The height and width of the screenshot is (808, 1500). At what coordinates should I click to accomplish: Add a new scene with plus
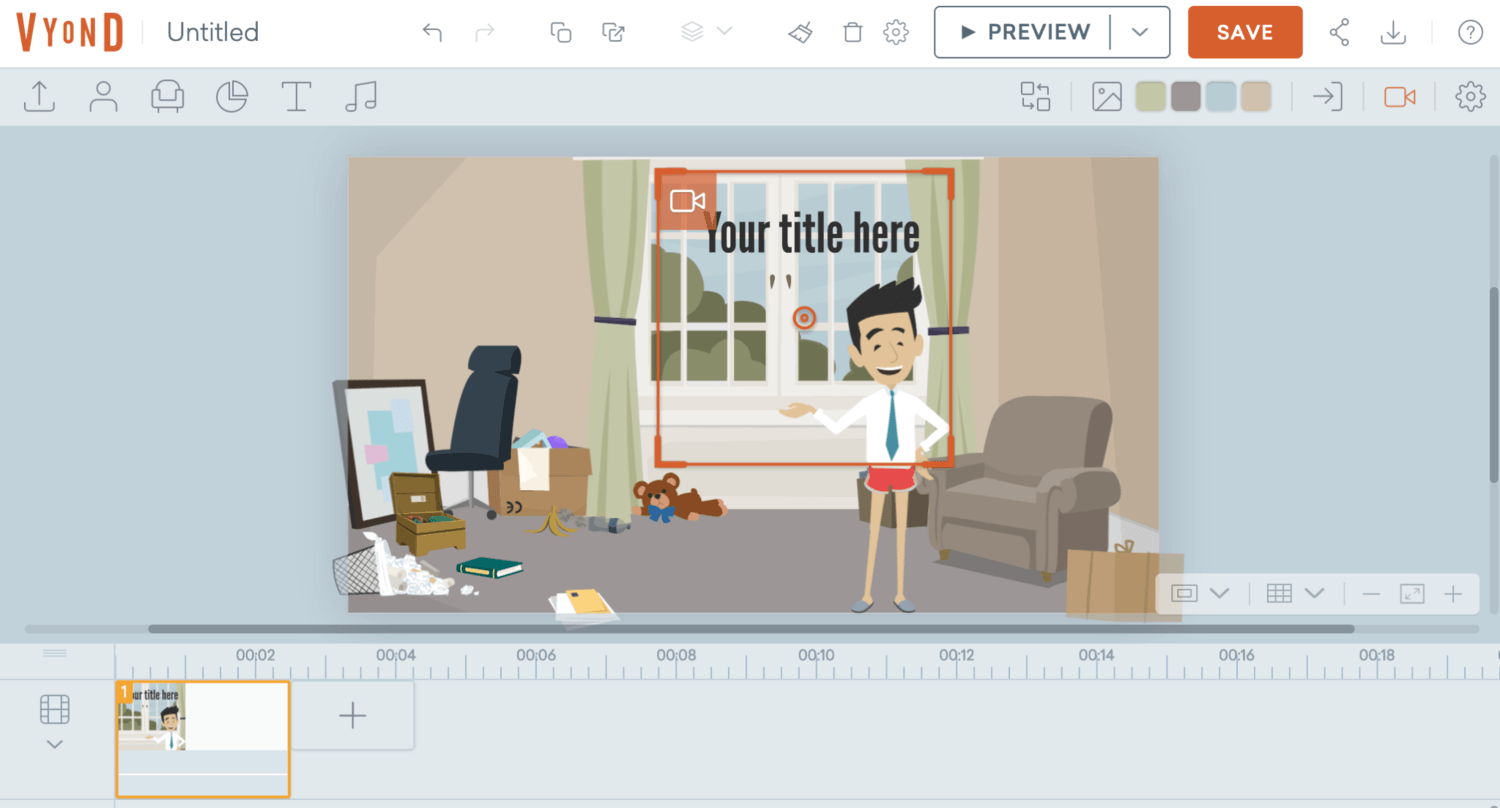pyautogui.click(x=352, y=715)
